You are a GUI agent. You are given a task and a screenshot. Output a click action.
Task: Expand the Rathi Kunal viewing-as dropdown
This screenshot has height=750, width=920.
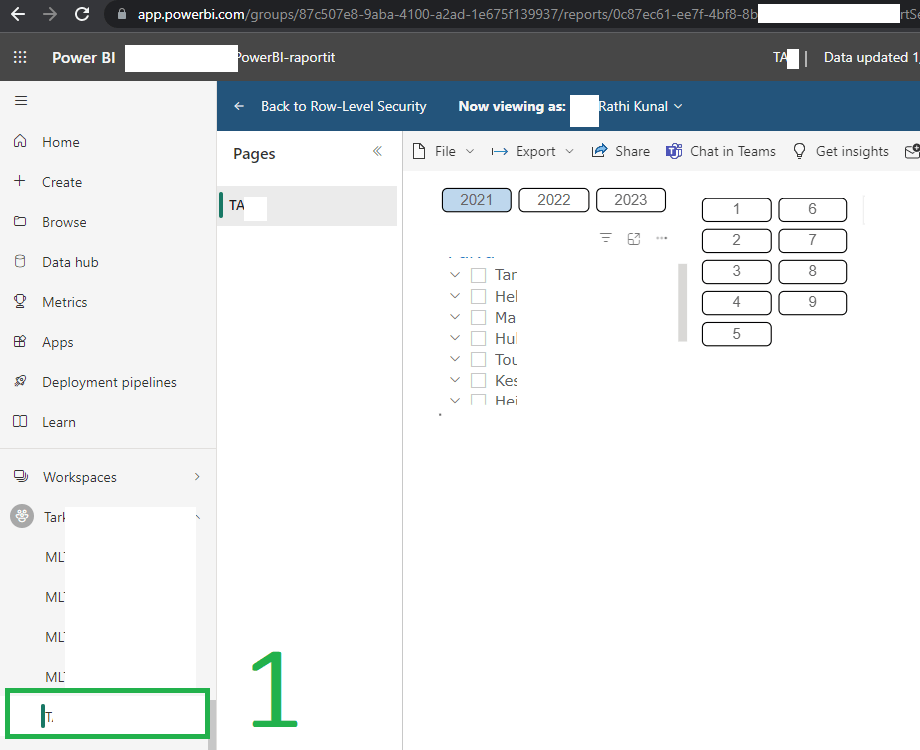[x=678, y=106]
